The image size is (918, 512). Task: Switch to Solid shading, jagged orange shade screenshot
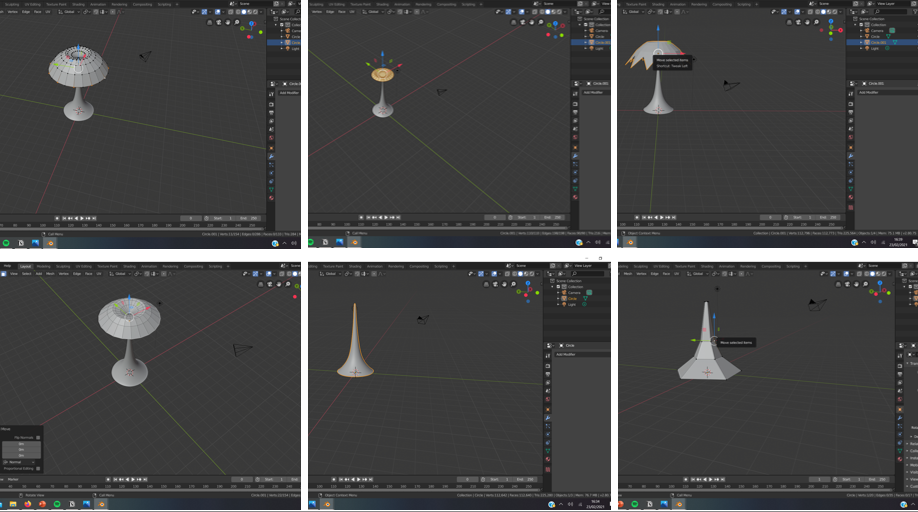(x=823, y=12)
